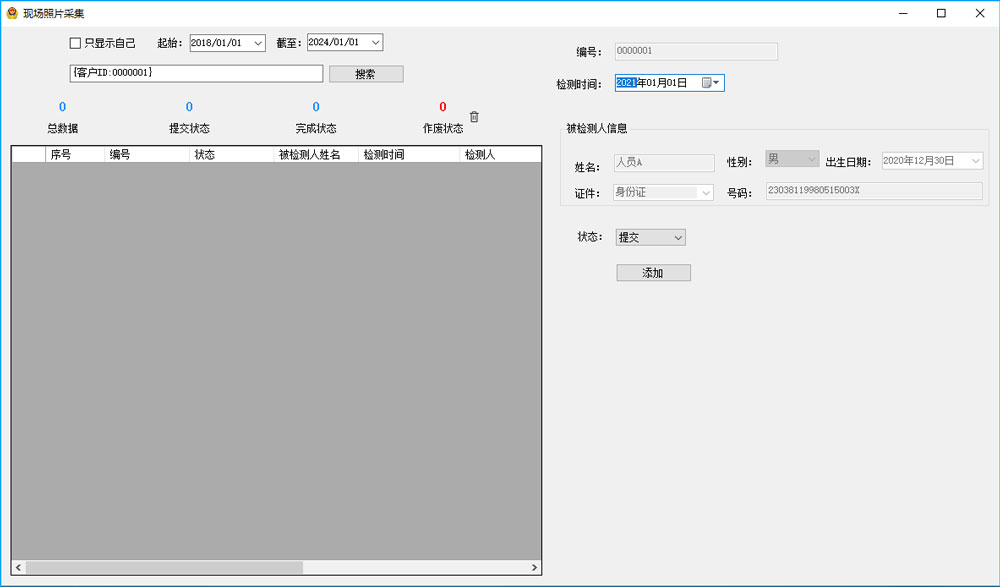Screen dimensions: 1000x587
Task: Click the 客户ID search input field
Action: tap(196, 74)
